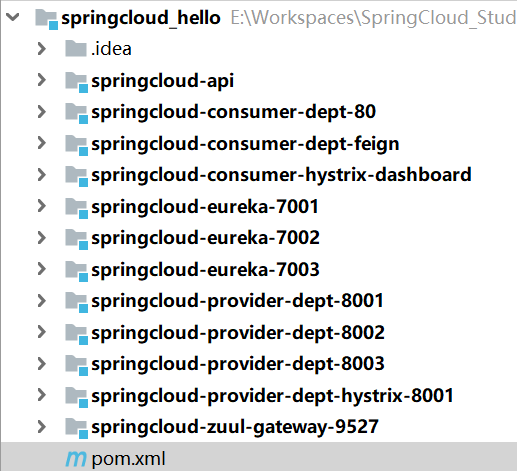Viewport: 517px width, 471px height.
Task: Click the springcloud-zuul-gateway-9527 module icon
Action: [x=77, y=428]
